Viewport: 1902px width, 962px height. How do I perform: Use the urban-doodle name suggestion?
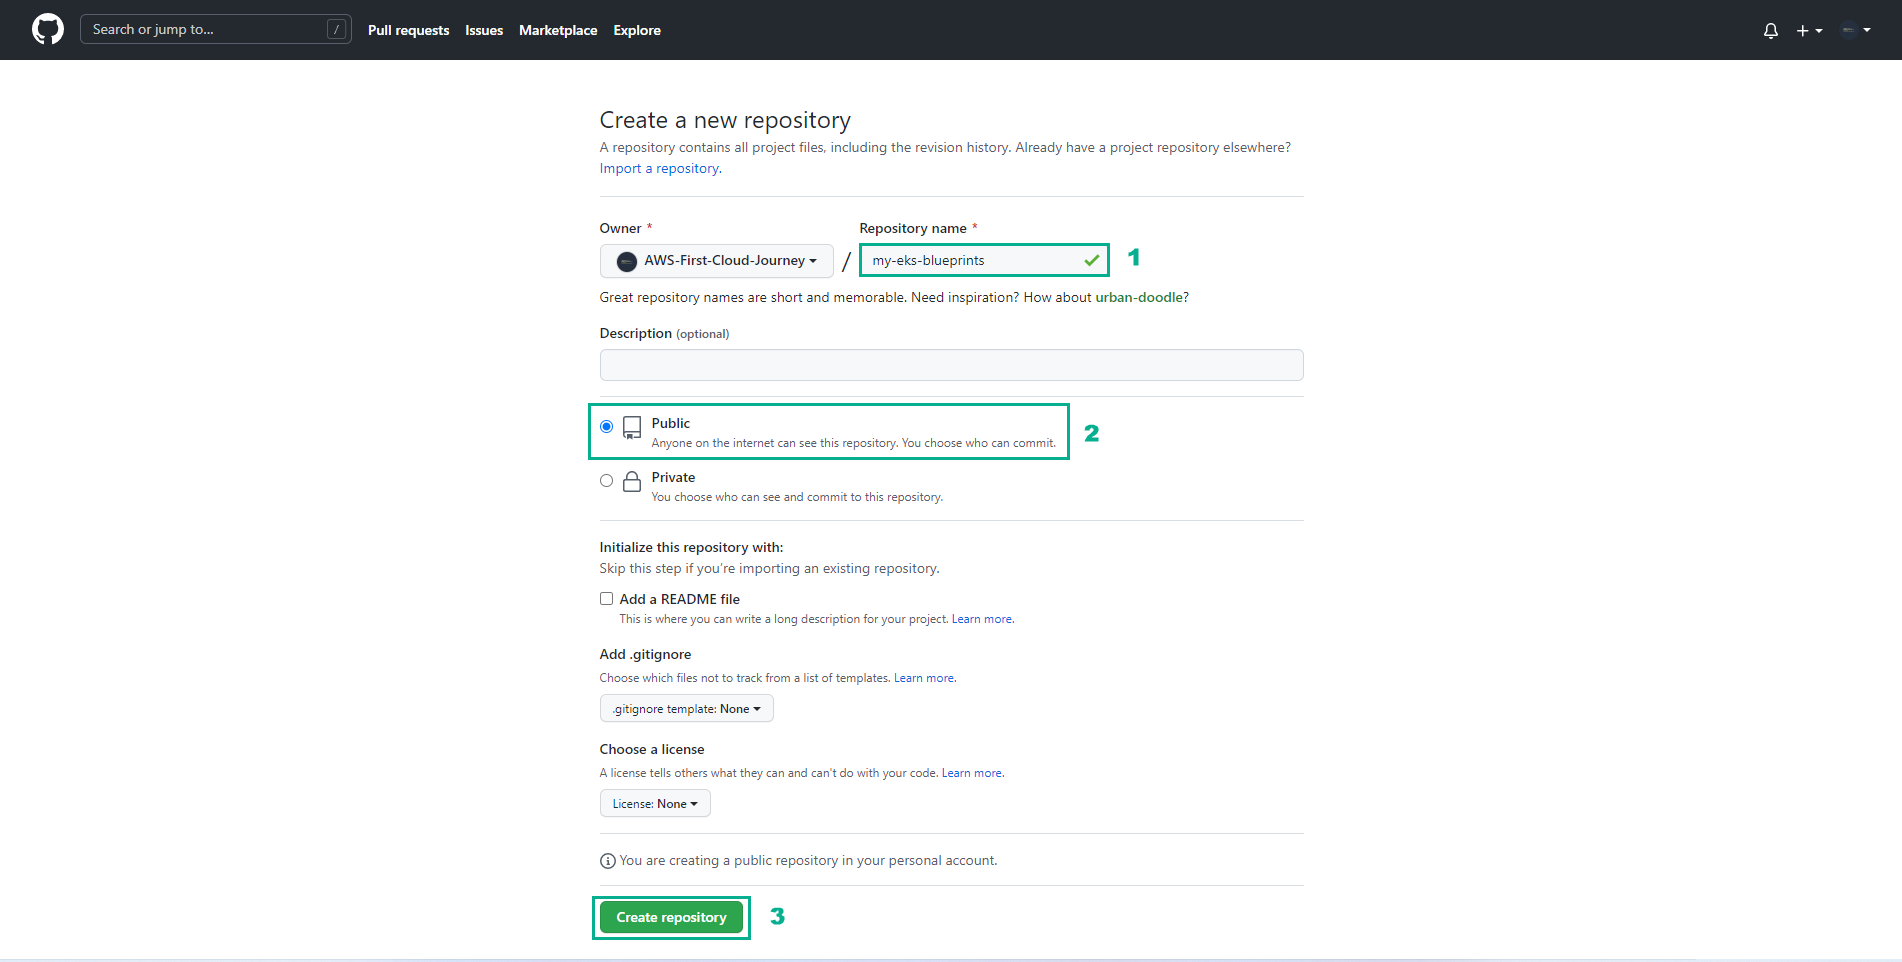pyautogui.click(x=1139, y=297)
